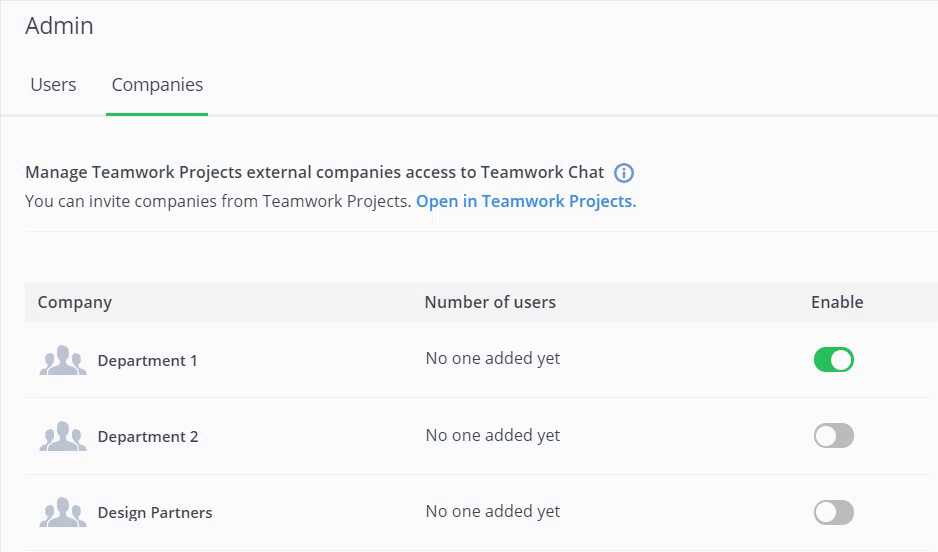Switch to the Users tab
This screenshot has width=938, height=552.
click(53, 85)
